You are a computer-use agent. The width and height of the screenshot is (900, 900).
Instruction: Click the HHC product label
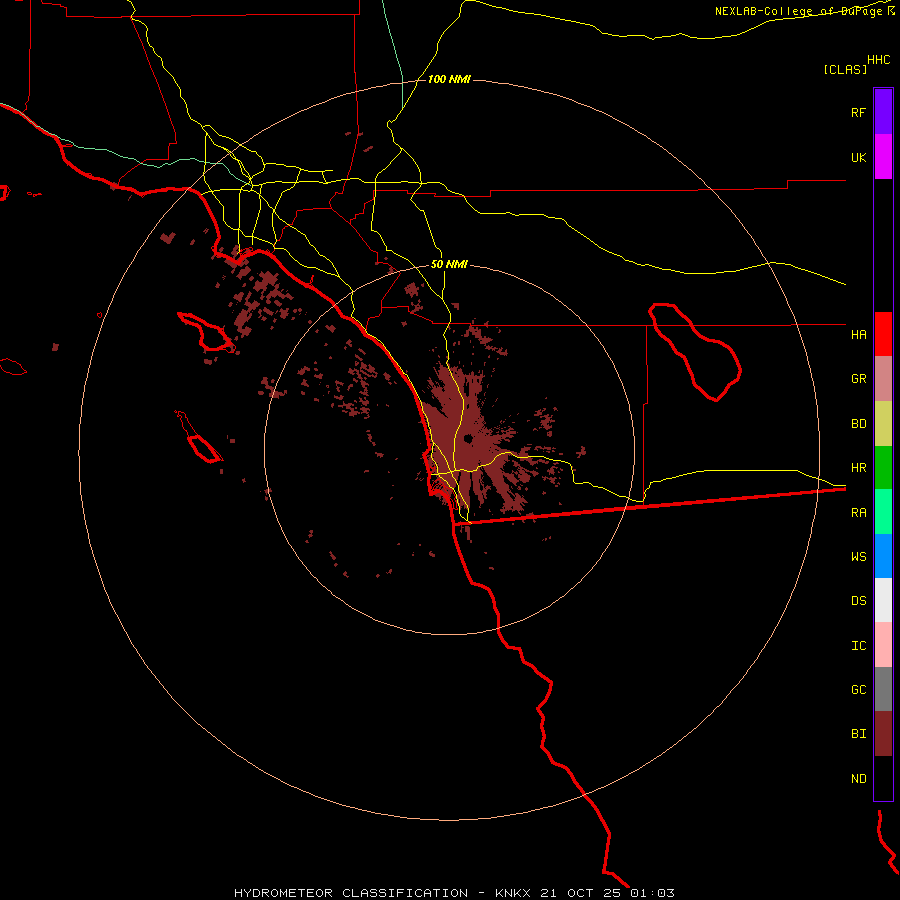click(x=879, y=60)
